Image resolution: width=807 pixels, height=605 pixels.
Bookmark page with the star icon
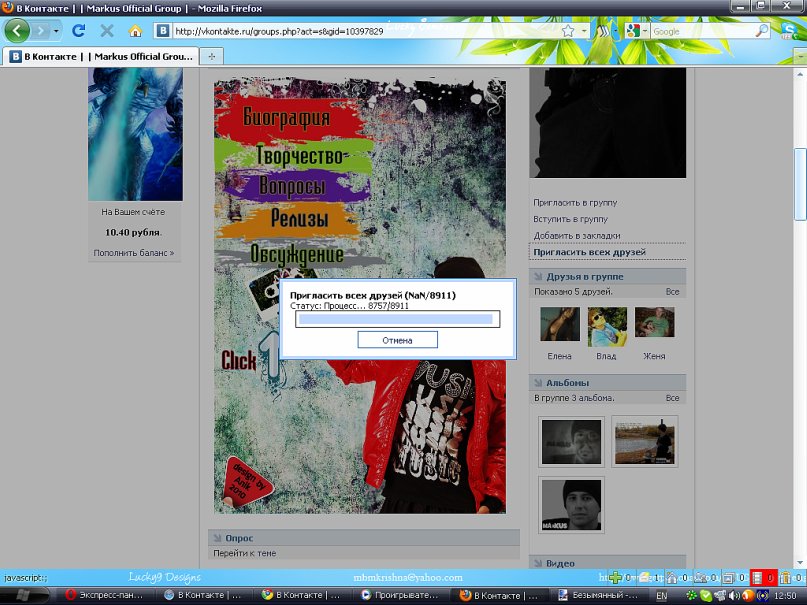coord(568,31)
